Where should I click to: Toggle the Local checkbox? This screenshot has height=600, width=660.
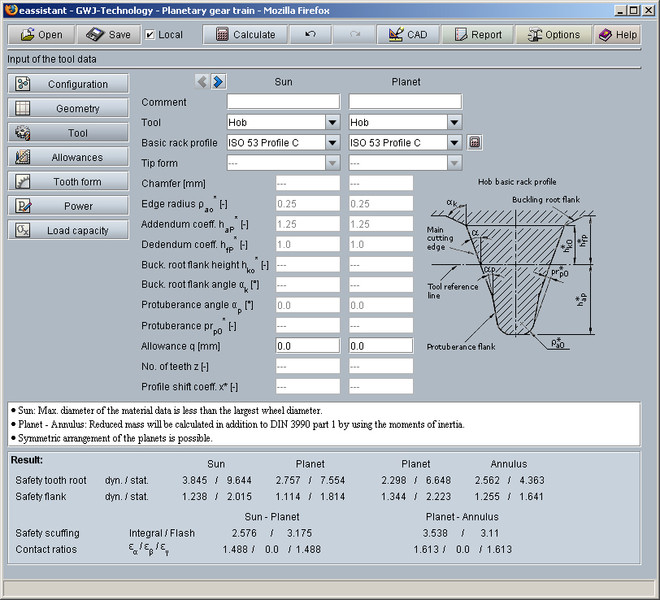[150, 34]
